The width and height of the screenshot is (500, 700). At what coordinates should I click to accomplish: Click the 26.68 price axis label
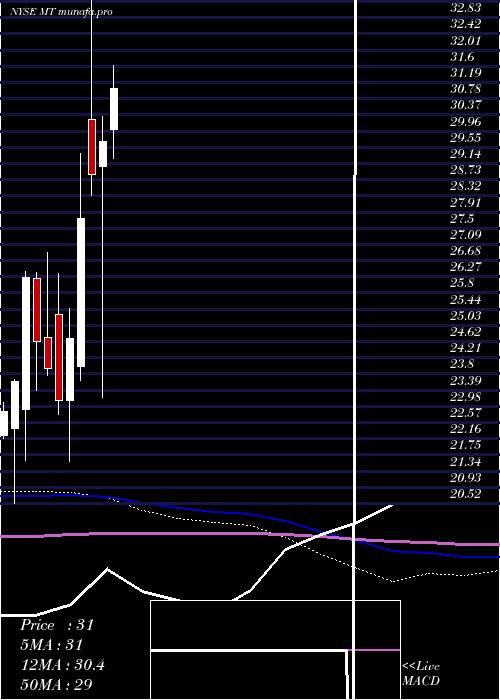coord(466,251)
